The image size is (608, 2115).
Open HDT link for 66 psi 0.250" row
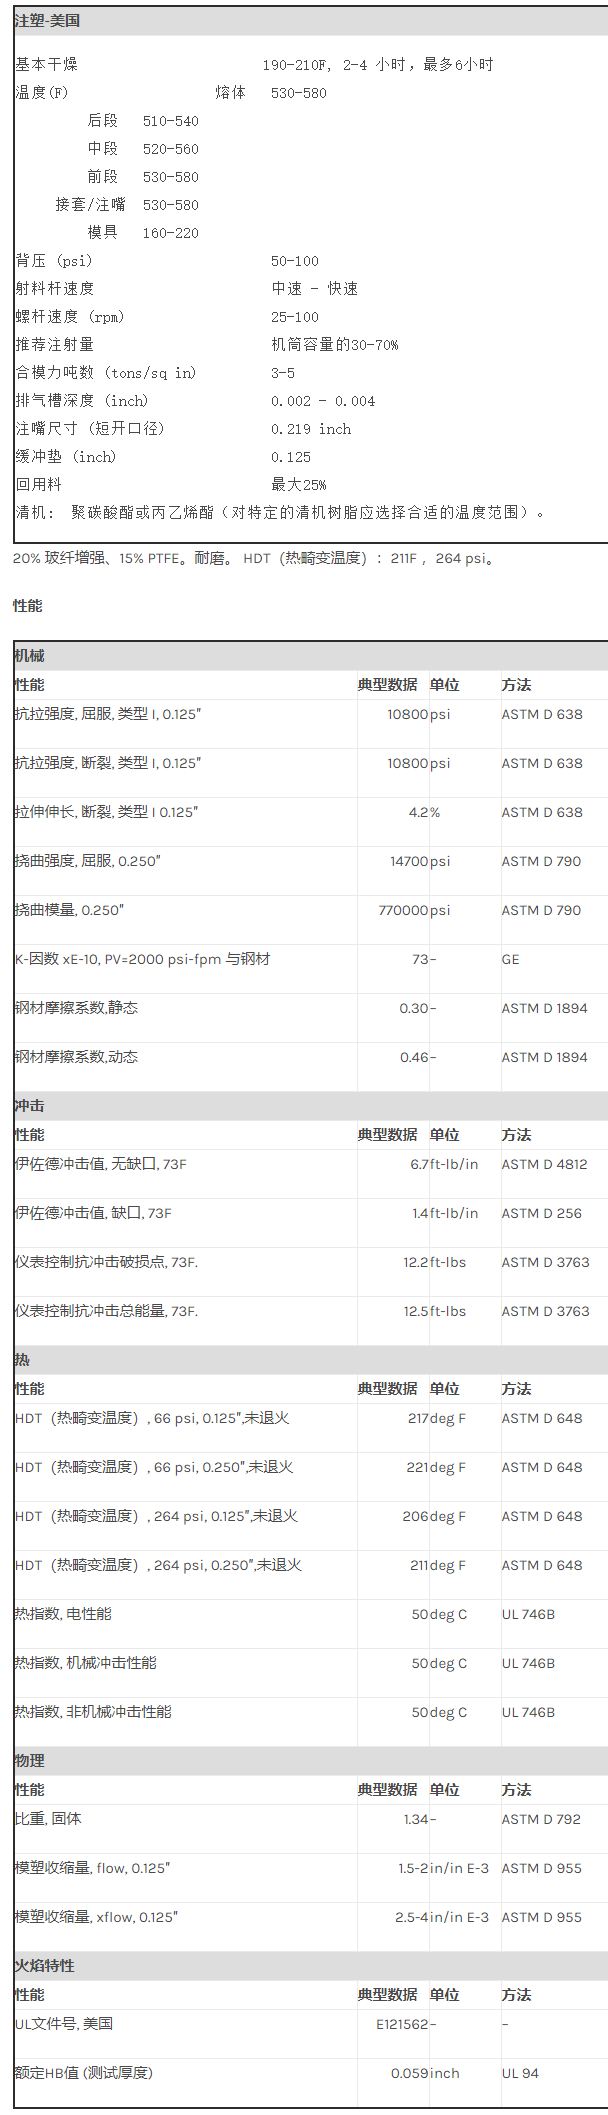tap(28, 1467)
